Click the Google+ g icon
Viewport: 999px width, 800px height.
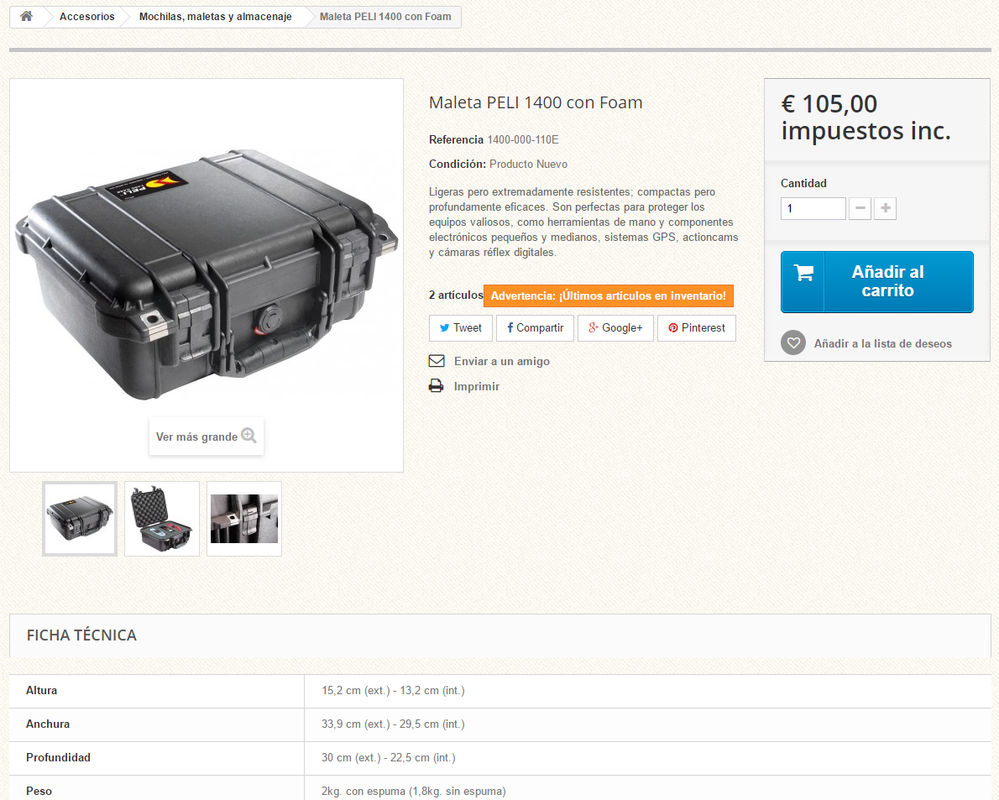(x=593, y=327)
